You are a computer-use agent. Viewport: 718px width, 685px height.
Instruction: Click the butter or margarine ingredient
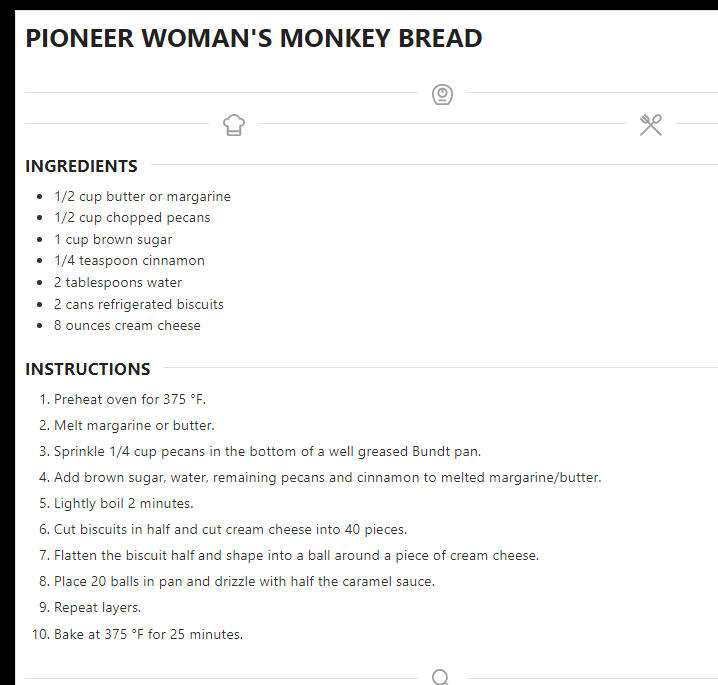click(142, 196)
